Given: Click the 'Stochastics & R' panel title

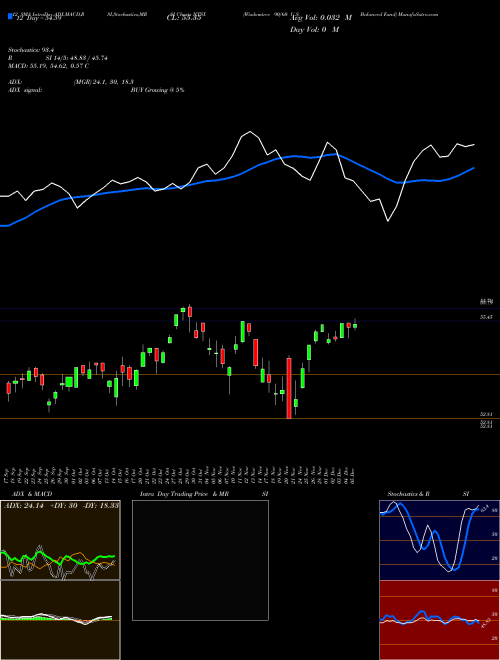Looking at the screenshot, I should click(409, 494).
